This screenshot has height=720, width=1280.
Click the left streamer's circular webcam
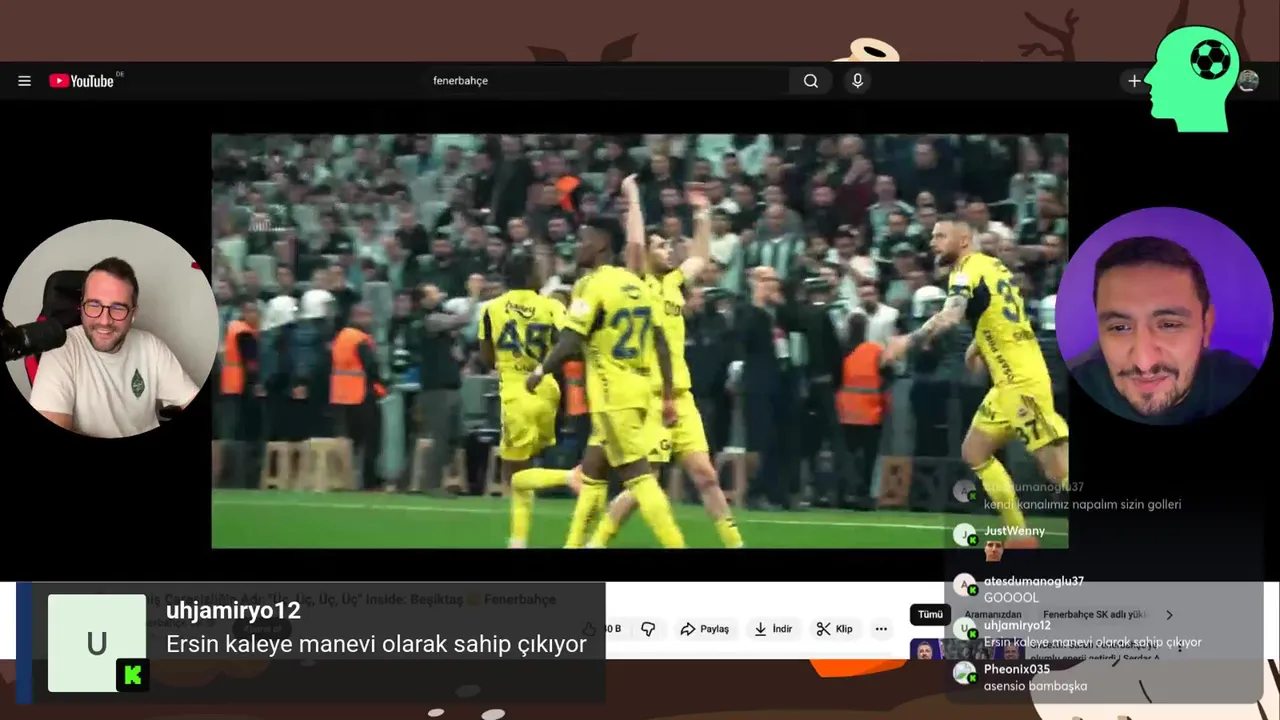[x=109, y=329]
